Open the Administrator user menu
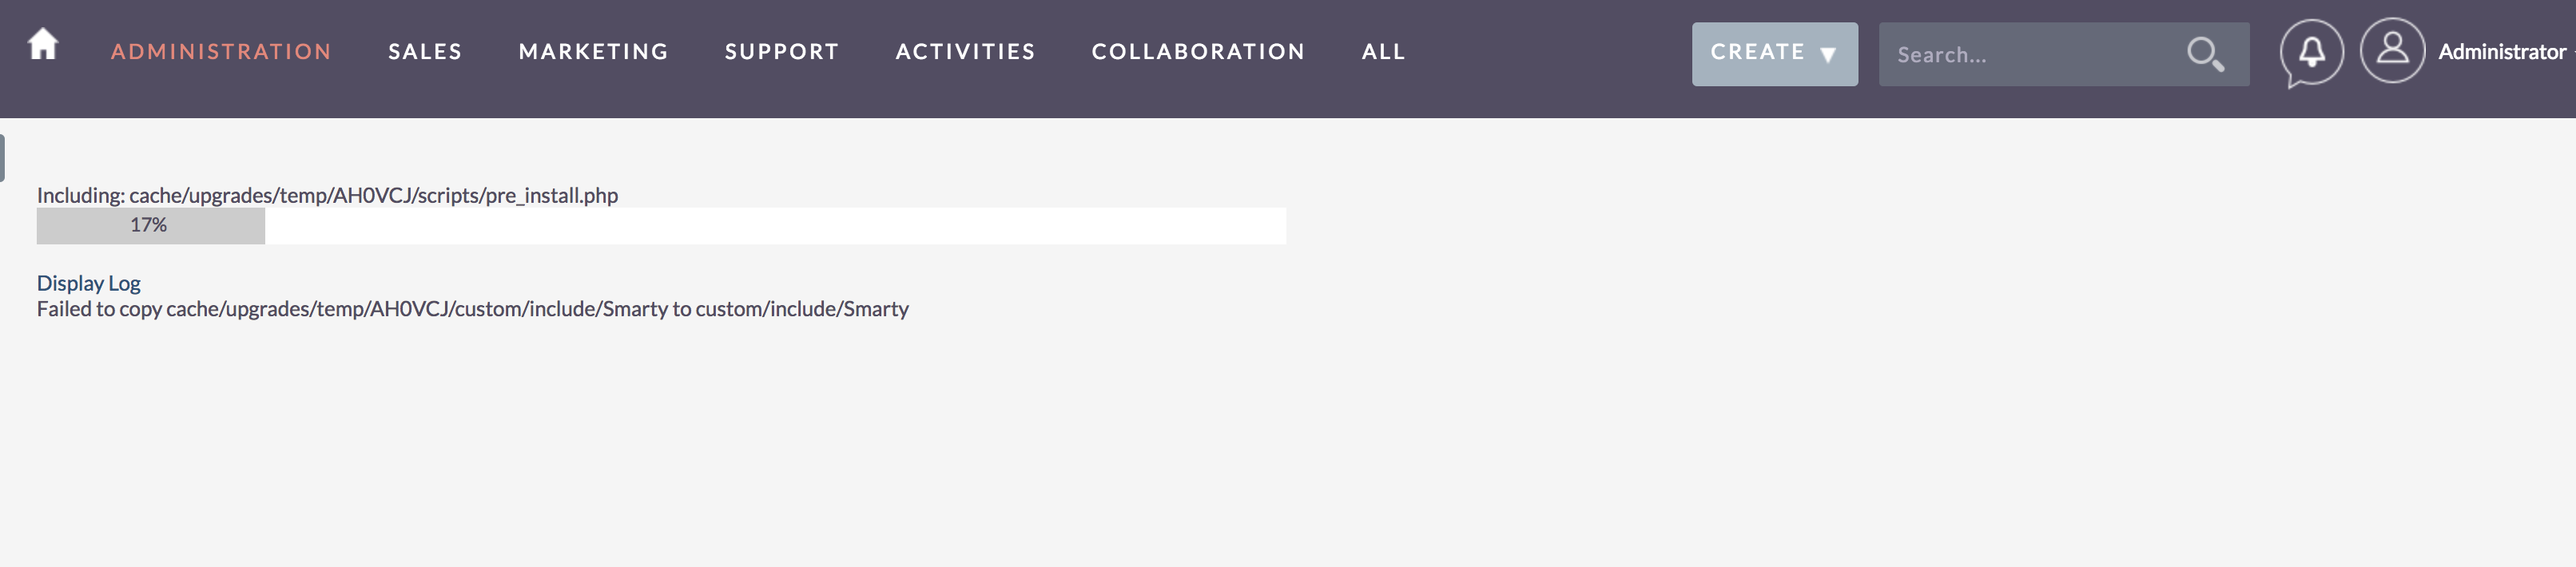The height and width of the screenshot is (567, 2576). click(2501, 52)
